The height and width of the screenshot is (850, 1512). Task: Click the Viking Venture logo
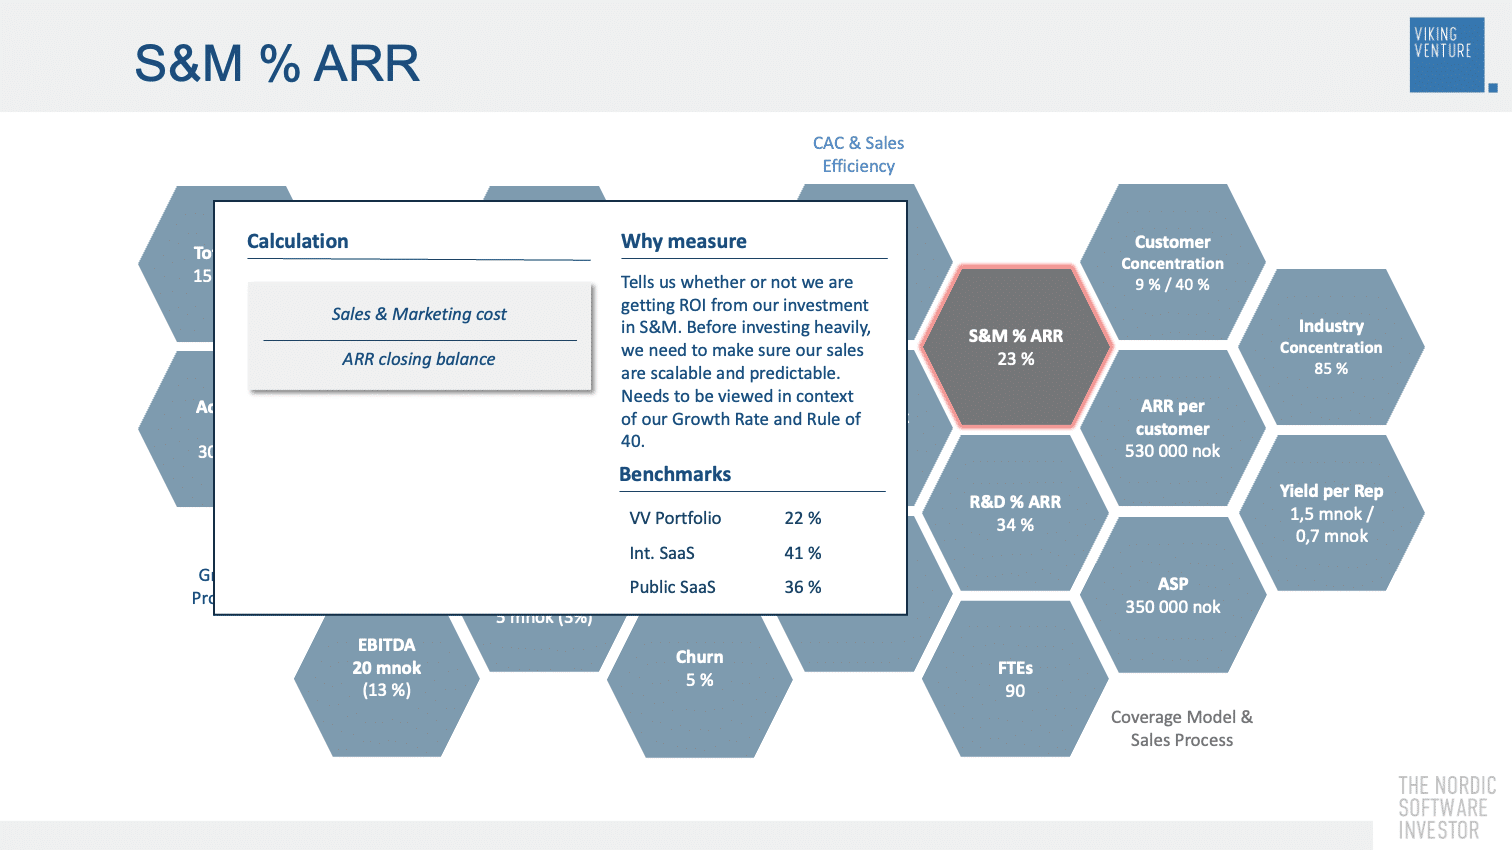[x=1451, y=55]
